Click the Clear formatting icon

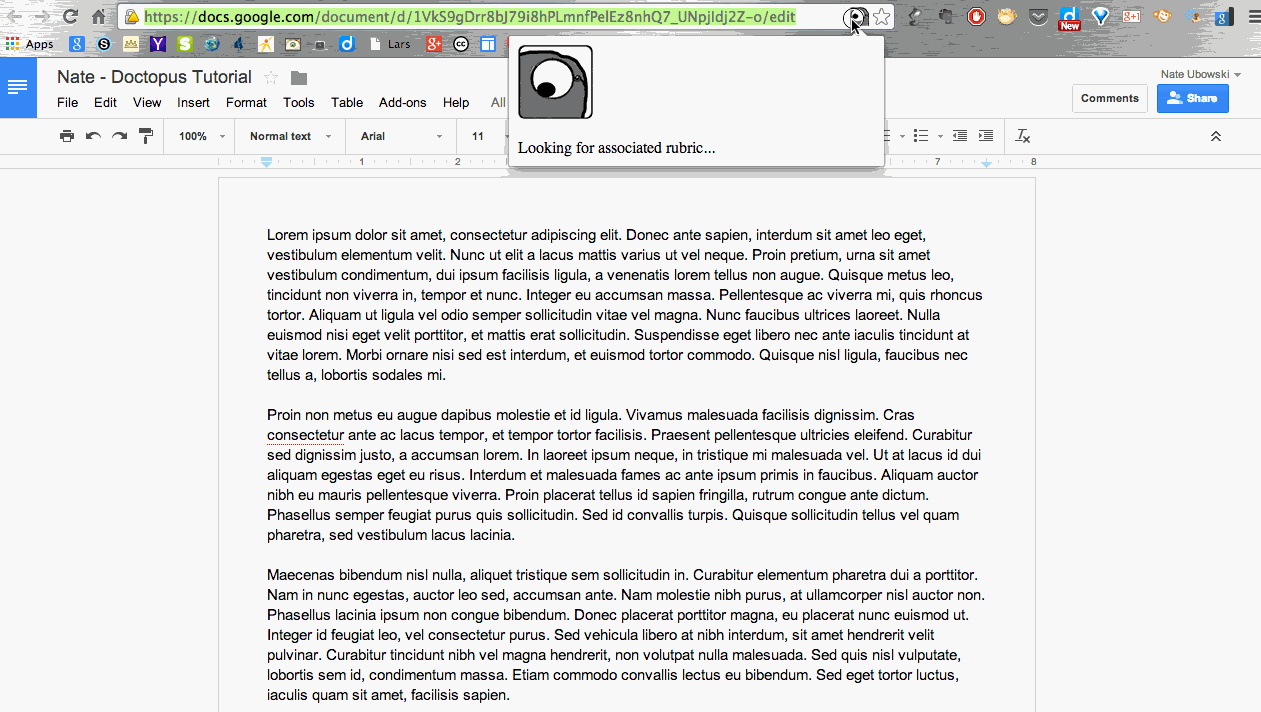[1023, 136]
